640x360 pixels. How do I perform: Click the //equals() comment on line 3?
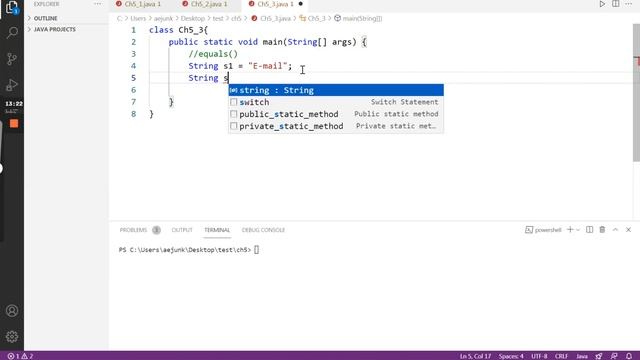pos(213,54)
